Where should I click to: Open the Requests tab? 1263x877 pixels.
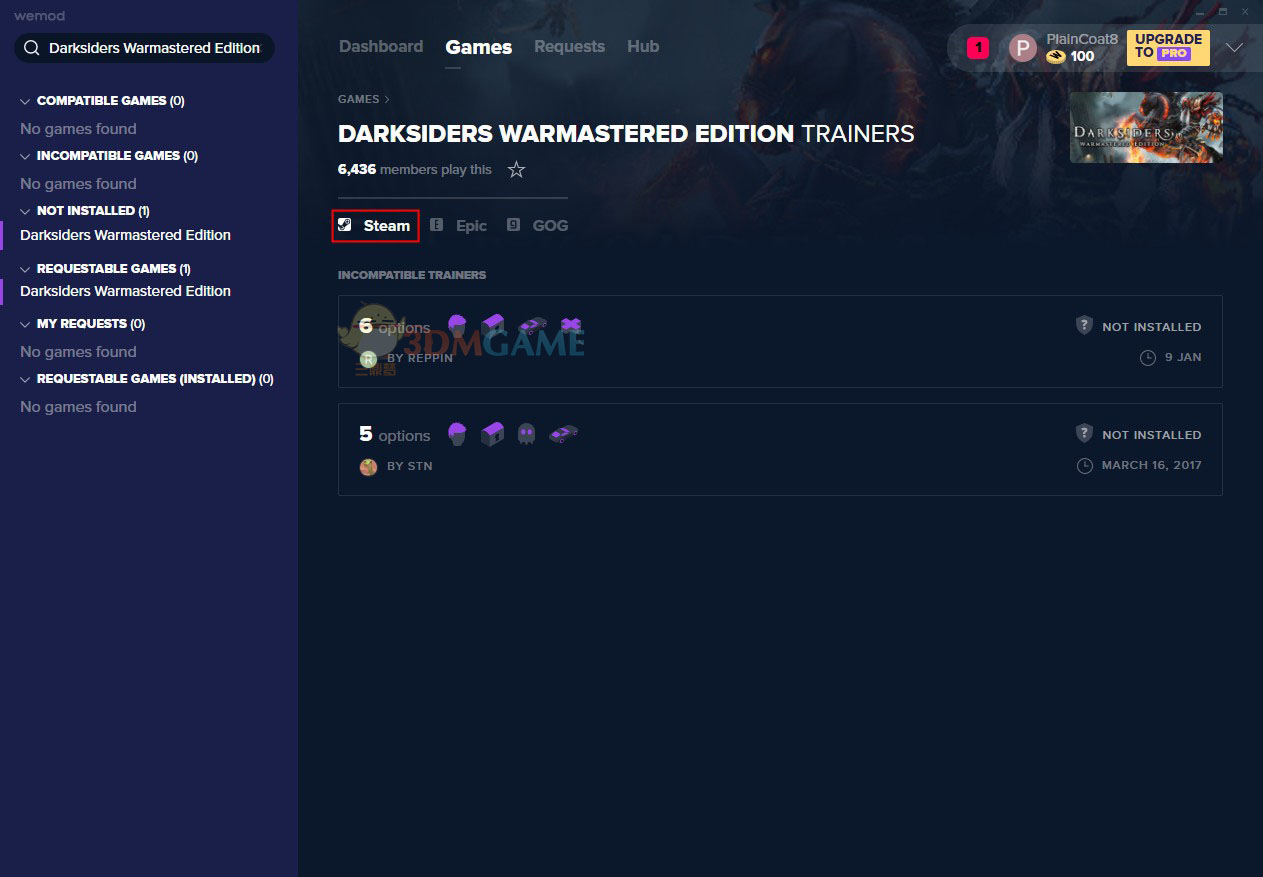coord(569,47)
